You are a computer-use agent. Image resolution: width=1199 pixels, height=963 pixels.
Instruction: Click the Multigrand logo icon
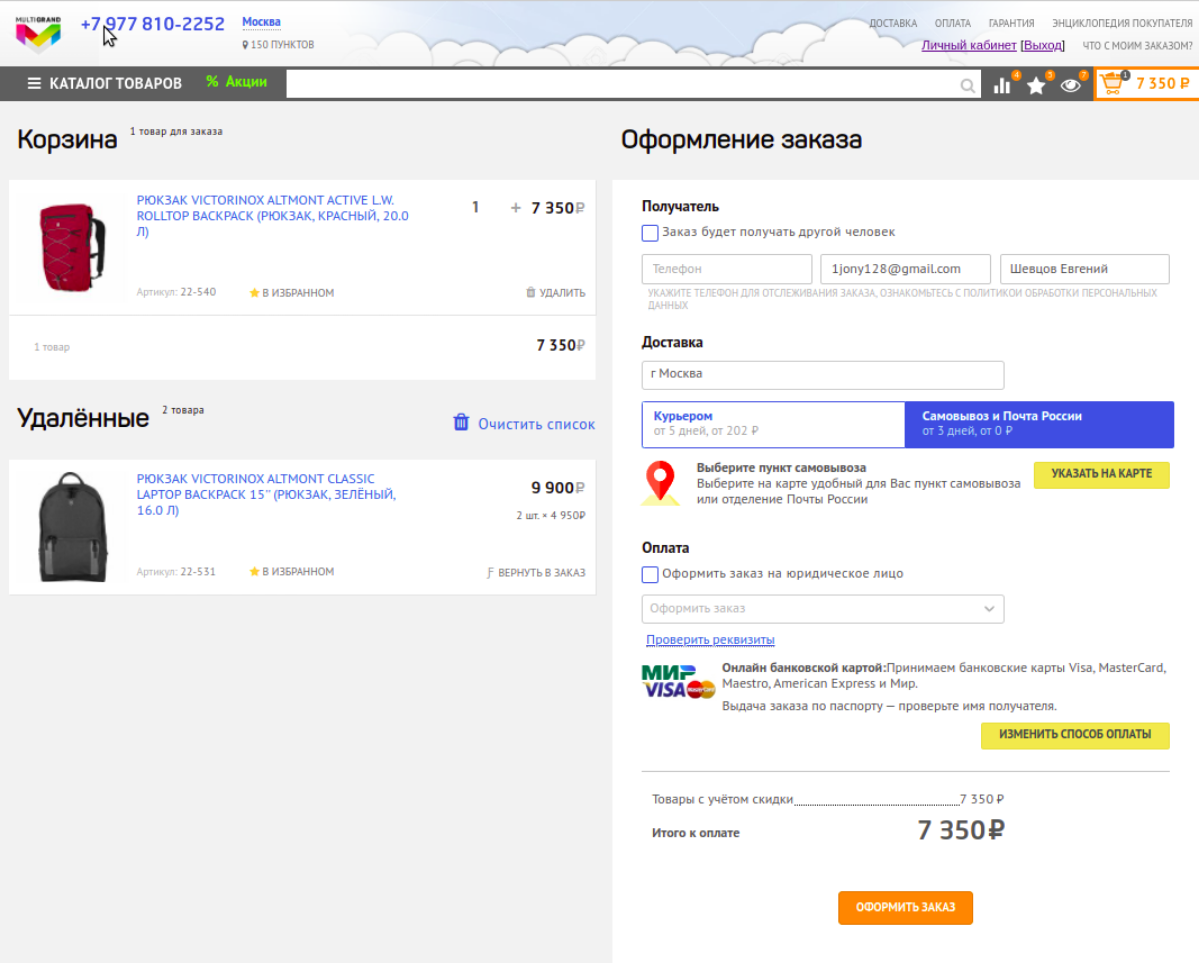[x=38, y=33]
